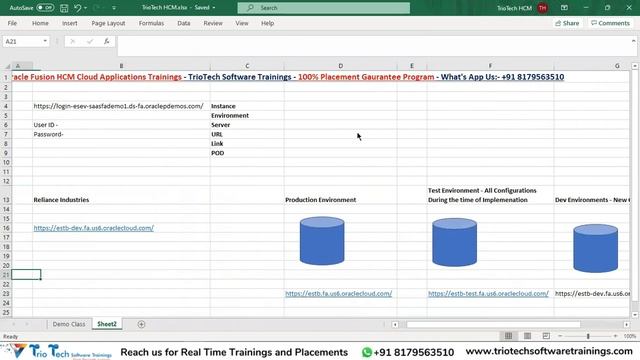Expand the formula bar chevron
Image resolution: width=640 pixels, height=360 pixels.
pyautogui.click(x=633, y=41)
